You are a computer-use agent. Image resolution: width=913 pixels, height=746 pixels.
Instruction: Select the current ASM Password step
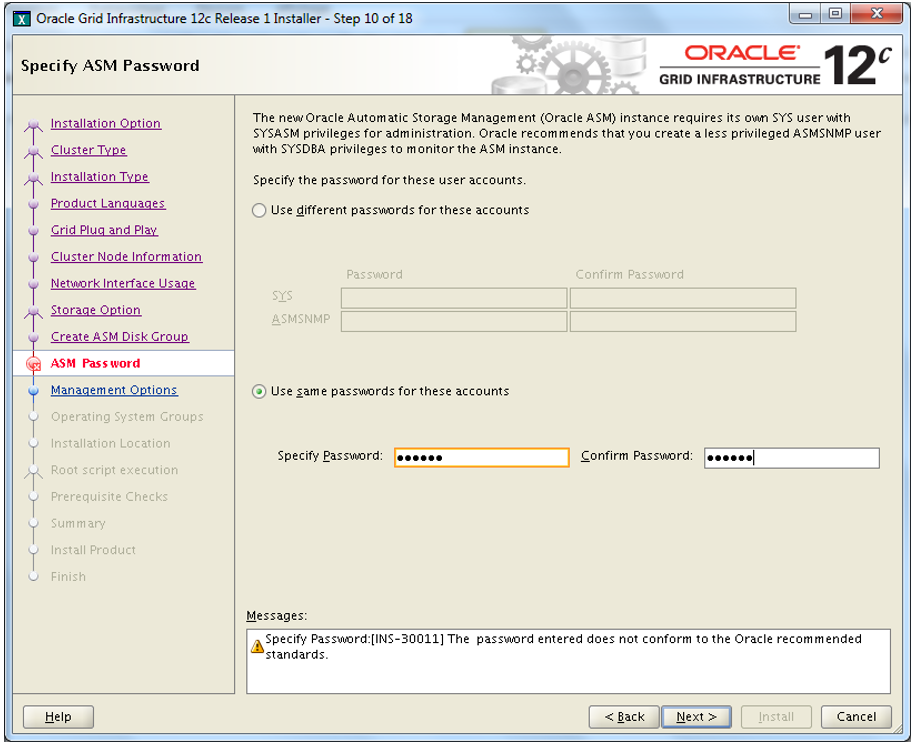point(95,363)
